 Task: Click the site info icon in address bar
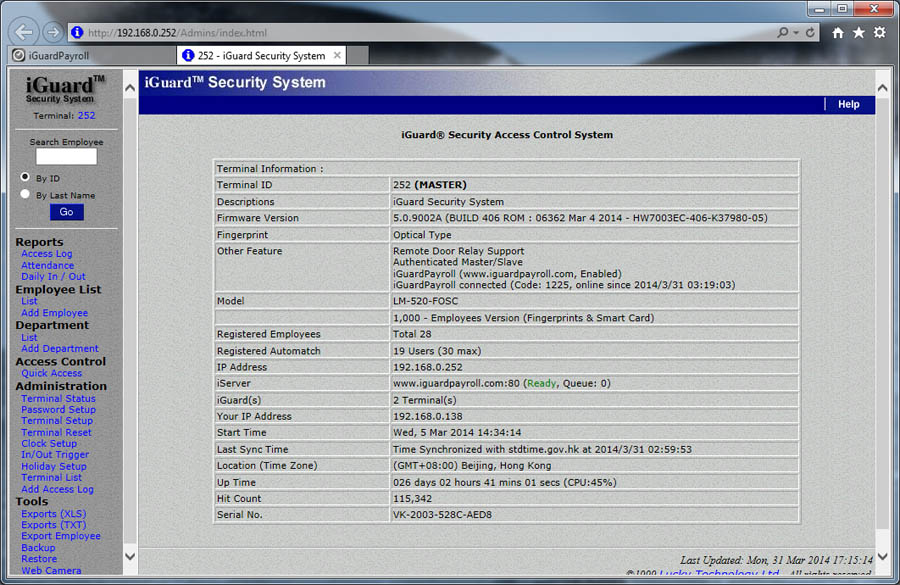(77, 33)
